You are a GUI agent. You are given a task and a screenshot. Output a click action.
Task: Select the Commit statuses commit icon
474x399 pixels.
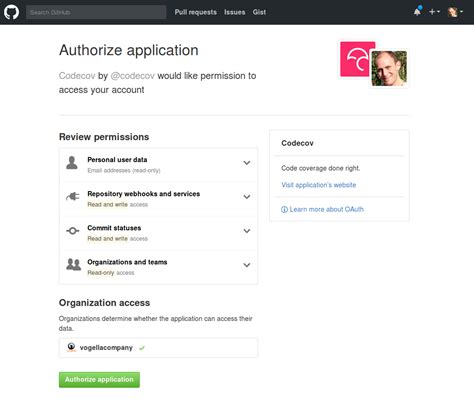[x=73, y=231]
